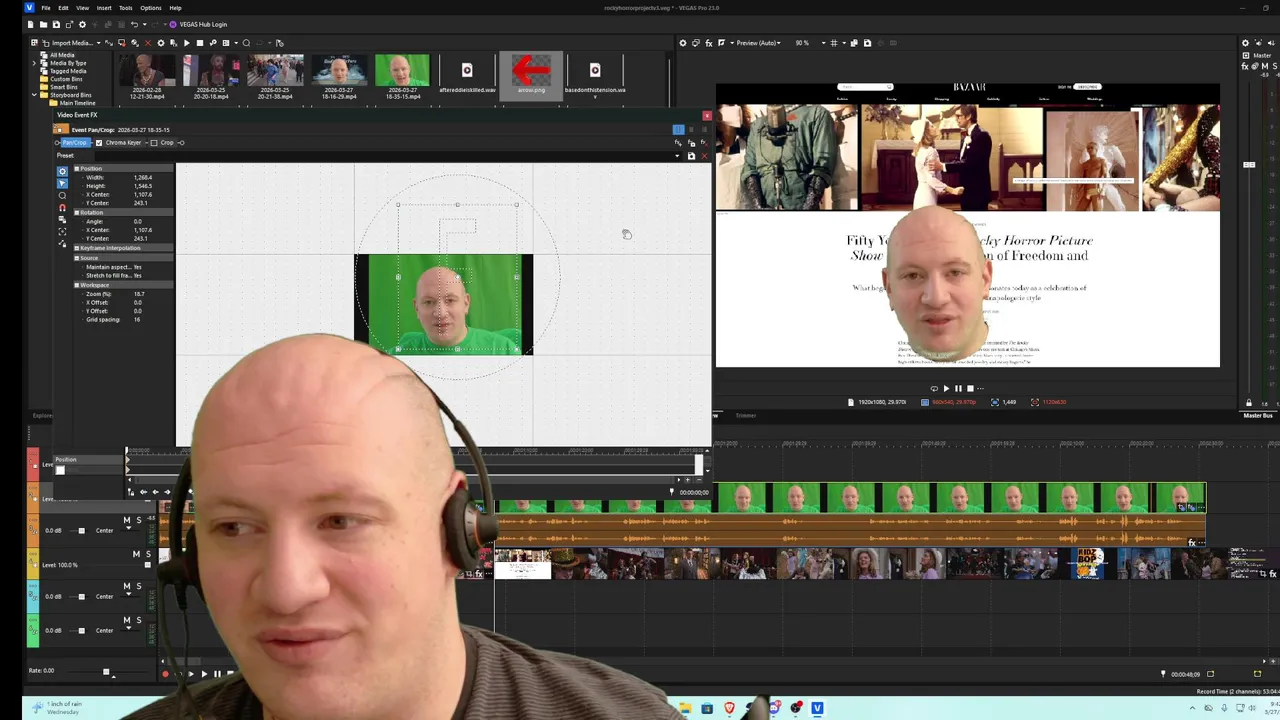Screen dimensions: 1280x720
Task: Click Width value 1,268.4
Action: (143, 177)
